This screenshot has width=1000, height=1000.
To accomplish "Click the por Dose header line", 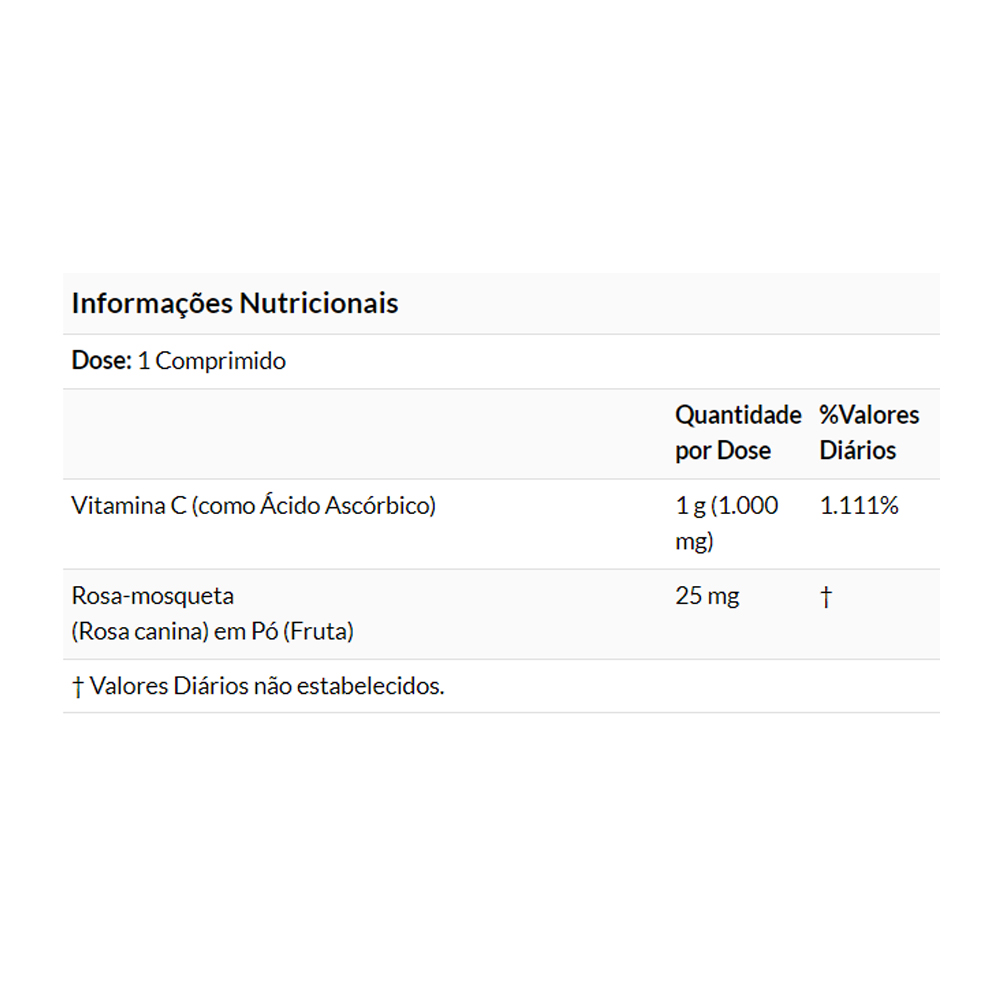I will click(x=723, y=451).
